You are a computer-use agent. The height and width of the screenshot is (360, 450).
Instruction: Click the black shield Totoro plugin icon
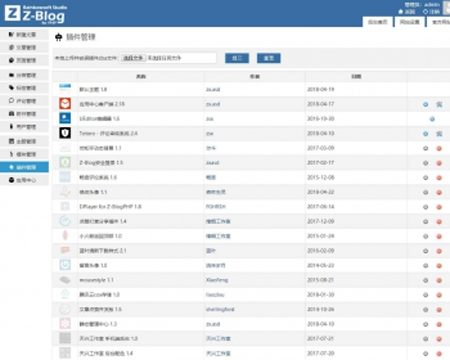(x=65, y=133)
